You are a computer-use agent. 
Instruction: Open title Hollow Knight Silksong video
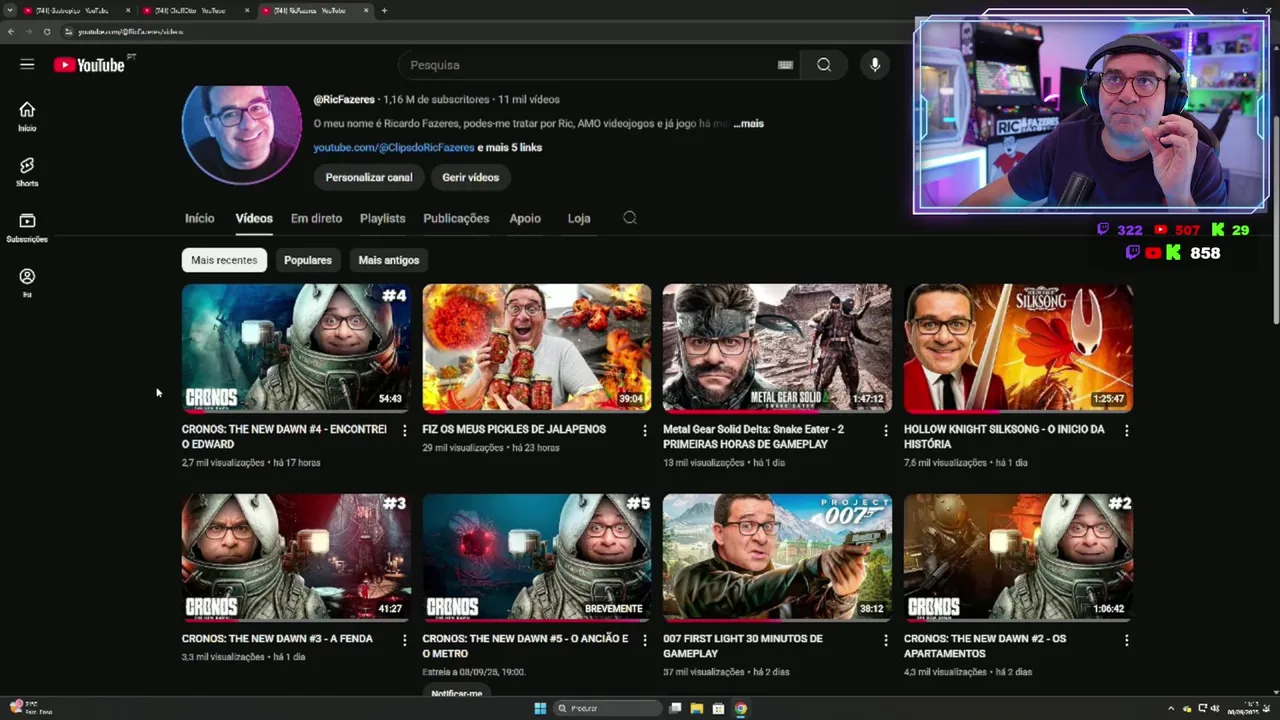coord(1004,436)
